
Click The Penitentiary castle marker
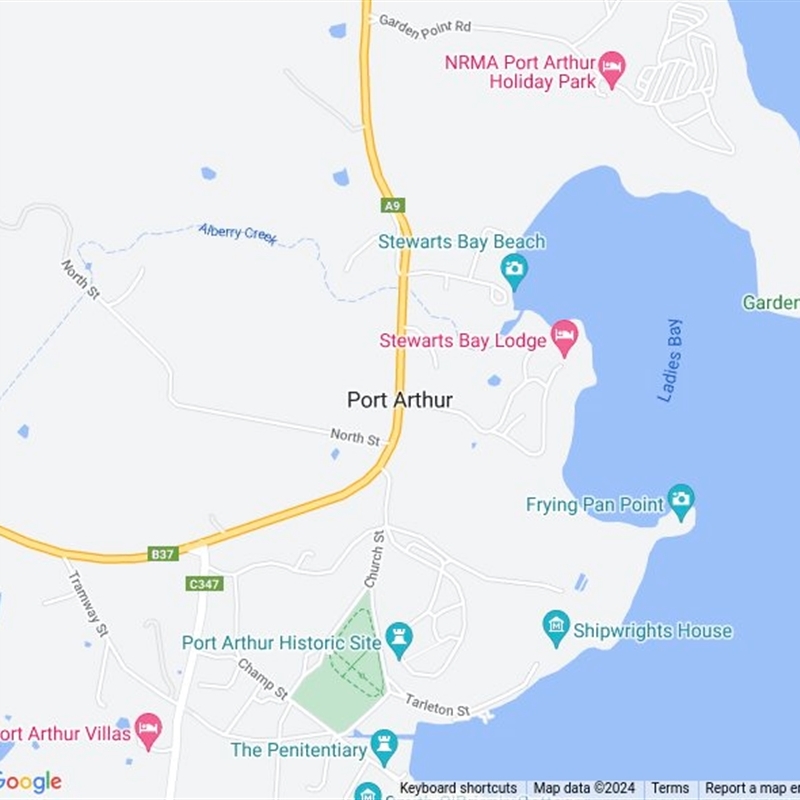tap(384, 747)
